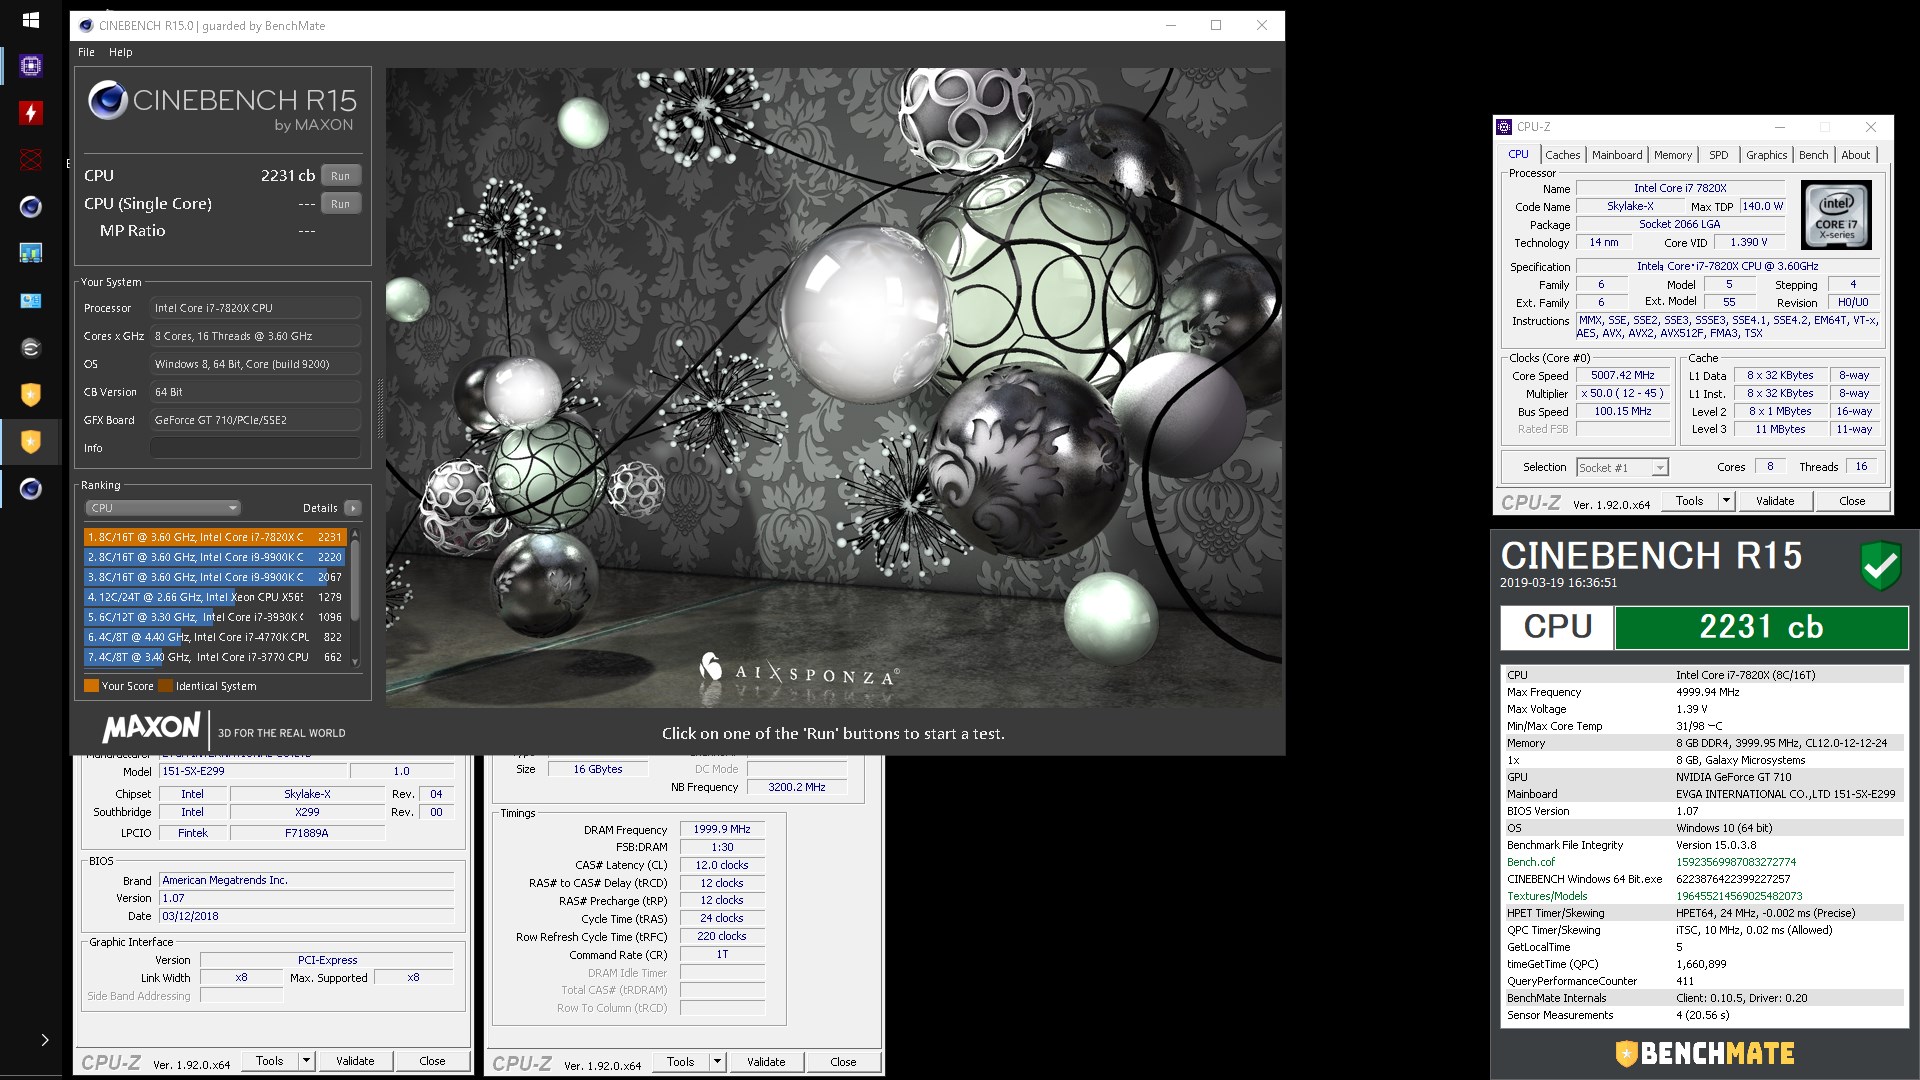
Task: Click Close in CPU-Z mainboard window
Action: (x=432, y=1061)
